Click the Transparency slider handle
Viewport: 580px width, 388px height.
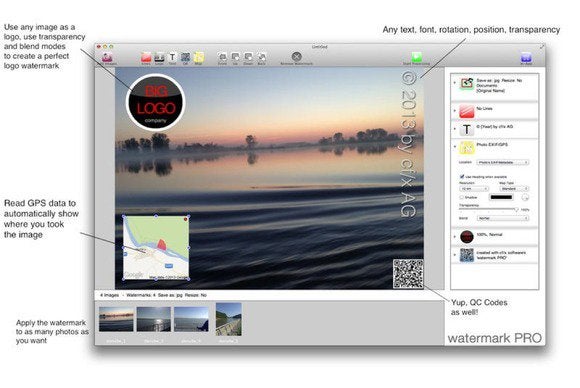(x=516, y=210)
